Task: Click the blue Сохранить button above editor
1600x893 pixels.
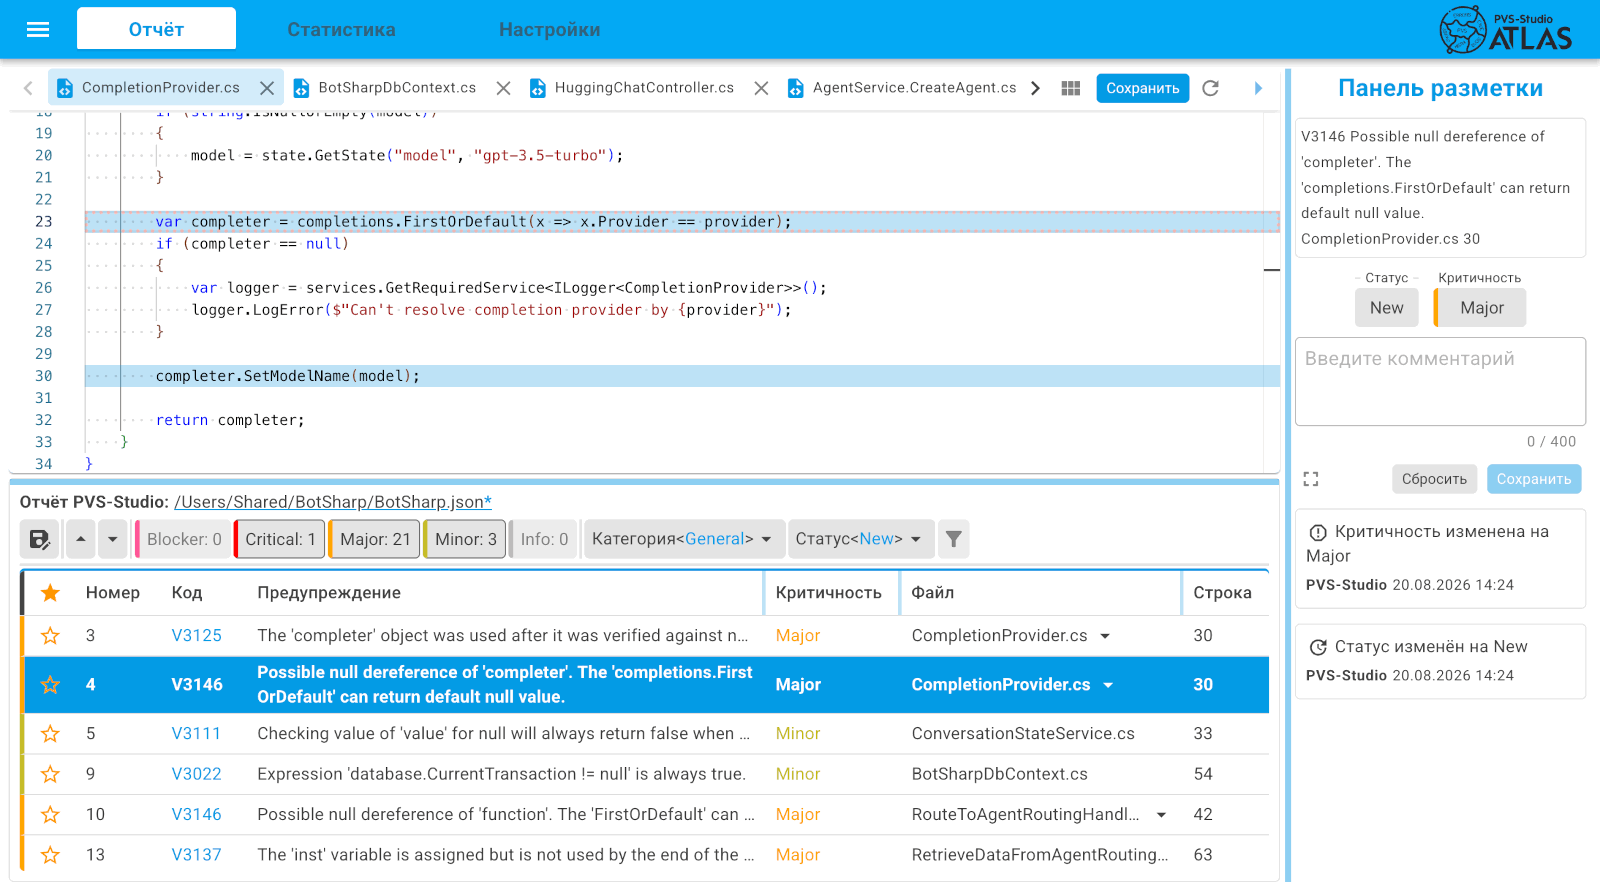Action: (x=1142, y=88)
